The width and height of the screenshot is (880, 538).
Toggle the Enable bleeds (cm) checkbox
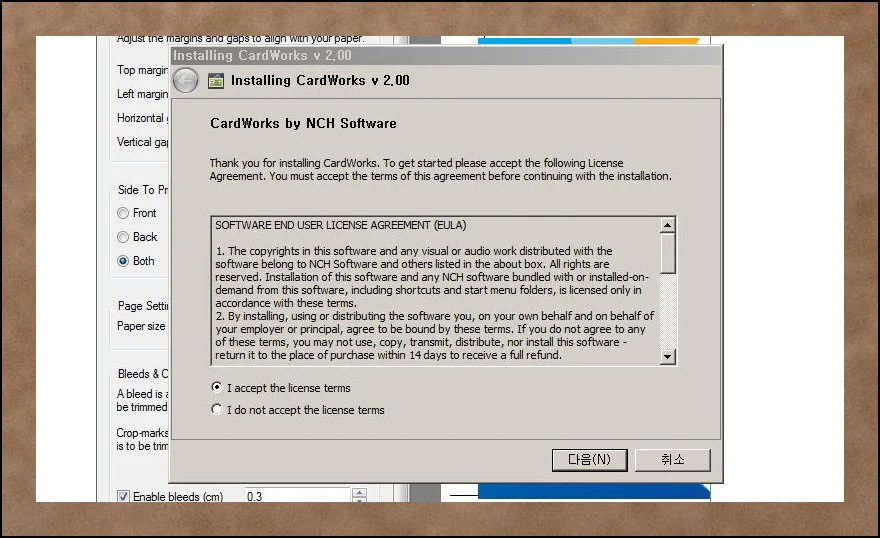124,496
